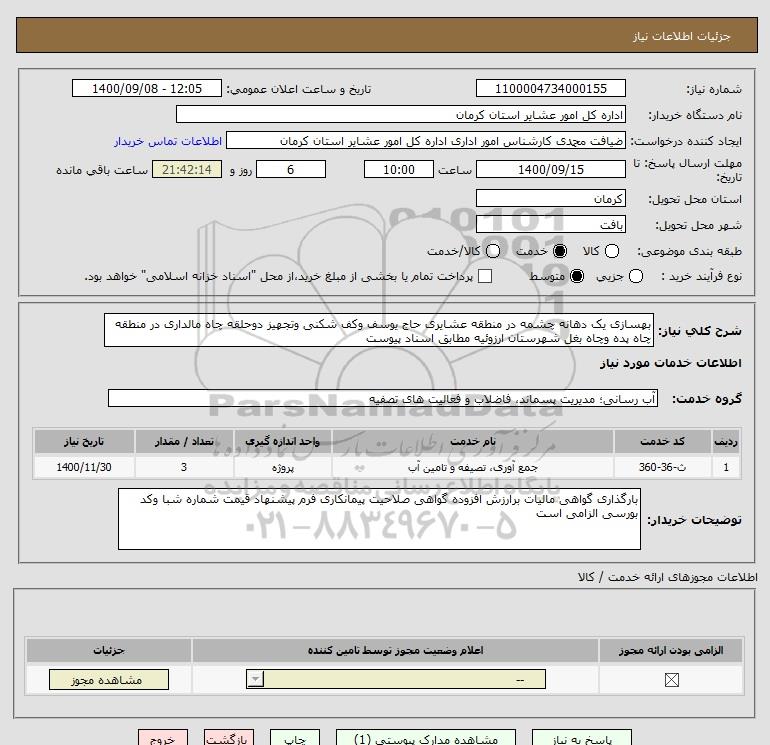Click the جزئیات اطلاعات نیاز page title
This screenshot has width=770, height=745.
[682, 36]
